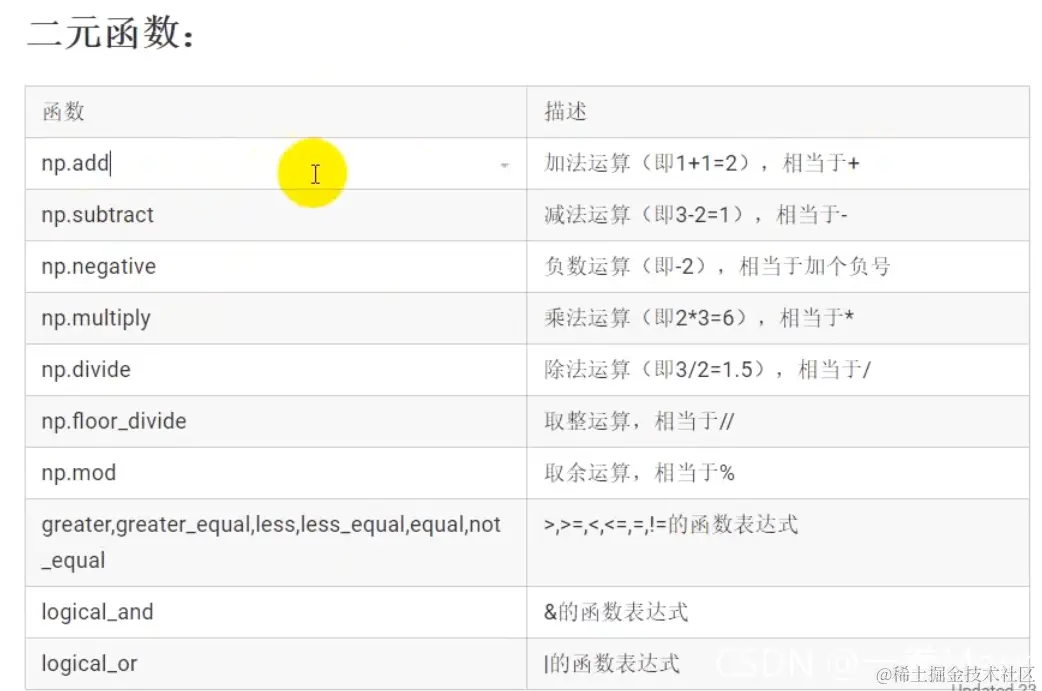1042x691 pixels.
Task: Click the np.divide cell
Action: [276, 370]
